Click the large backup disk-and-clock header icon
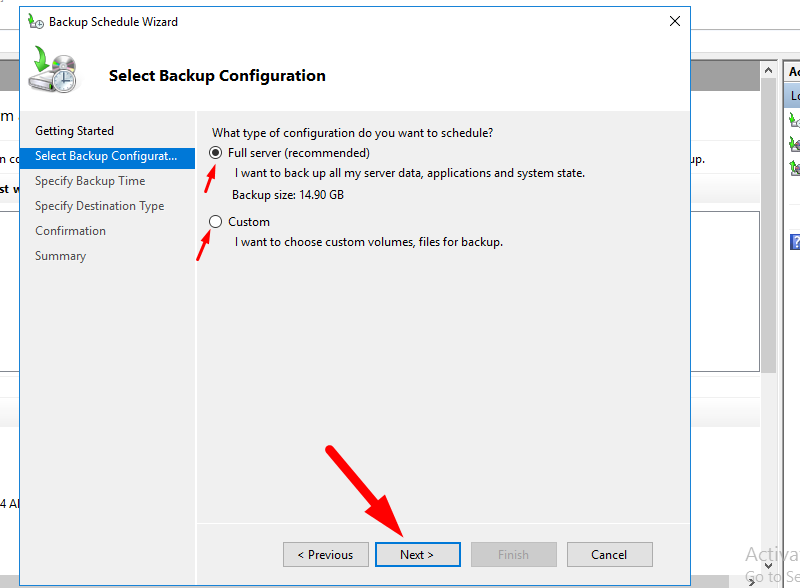 tap(52, 70)
